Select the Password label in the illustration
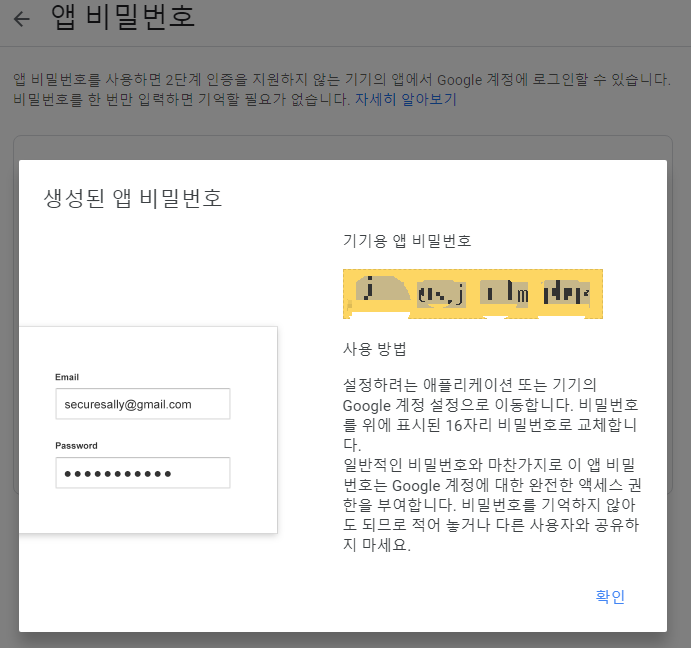 [76, 446]
